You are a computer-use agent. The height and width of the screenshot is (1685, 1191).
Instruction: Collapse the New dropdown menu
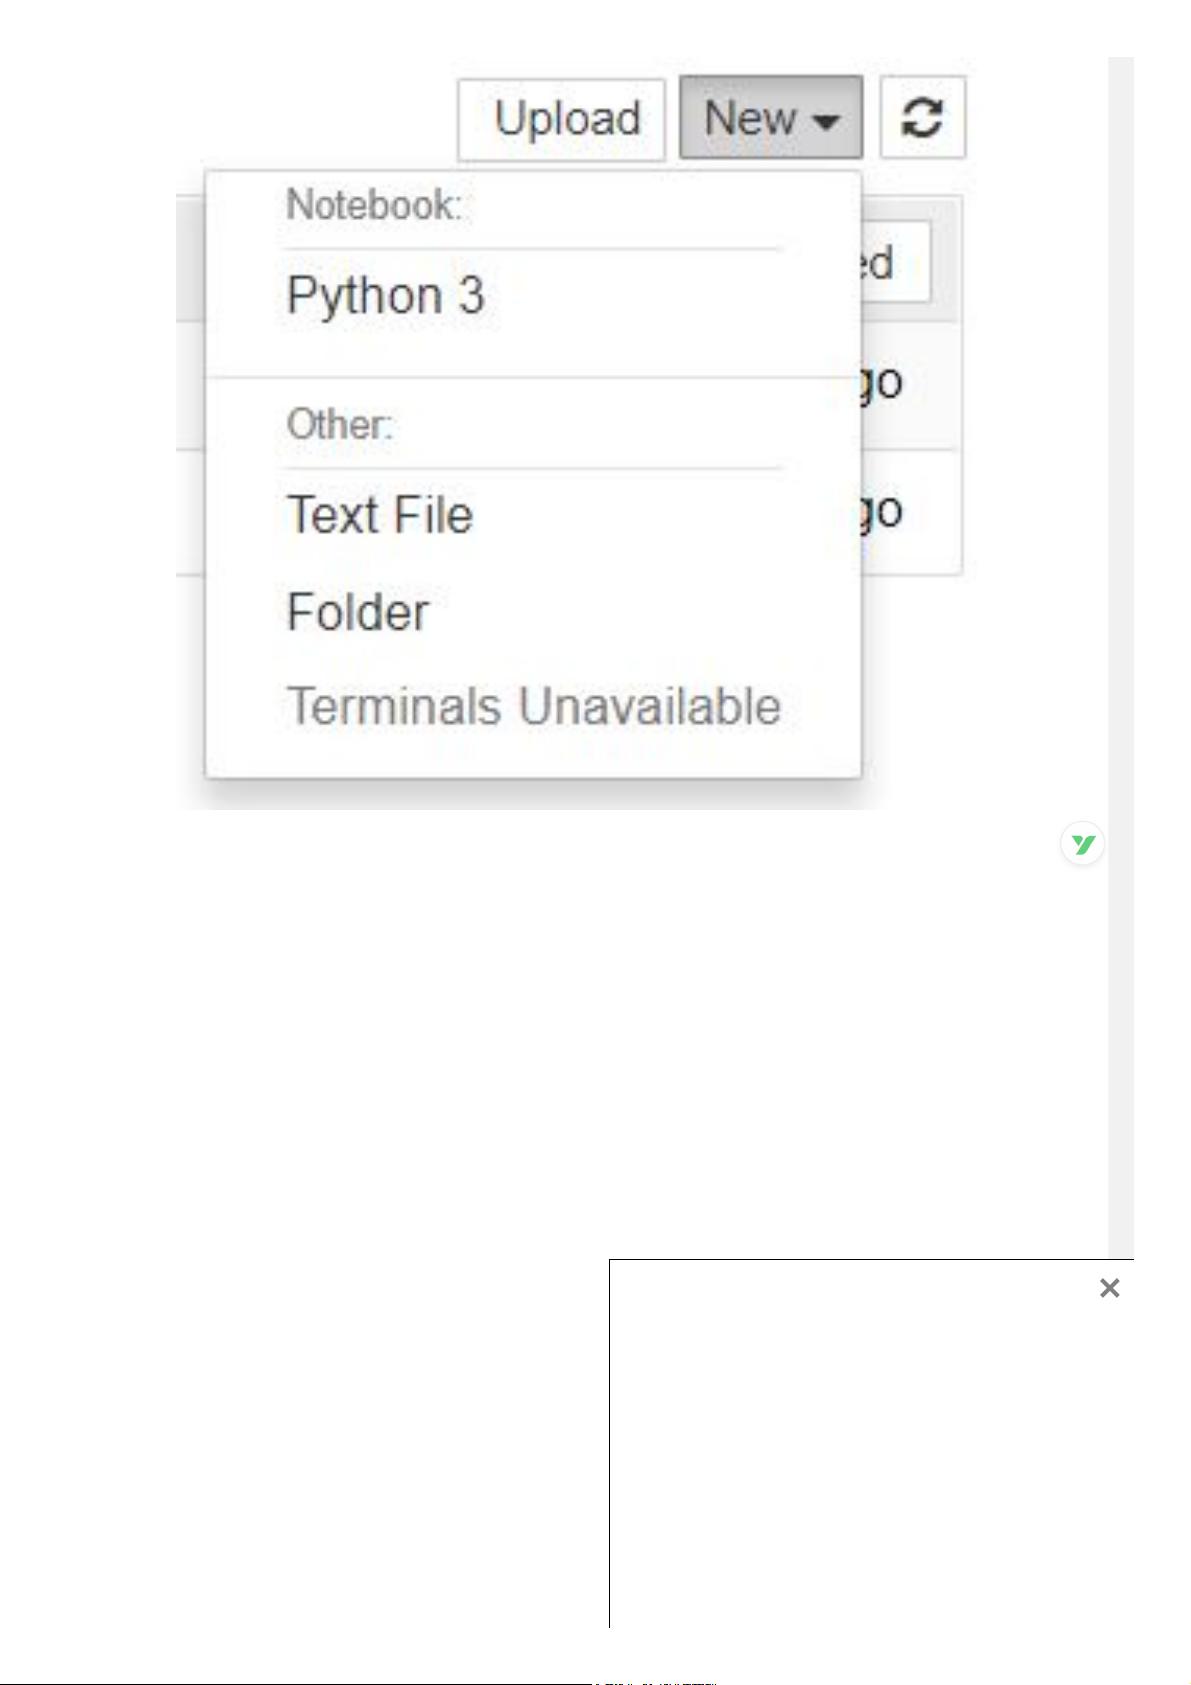pyautogui.click(x=771, y=118)
